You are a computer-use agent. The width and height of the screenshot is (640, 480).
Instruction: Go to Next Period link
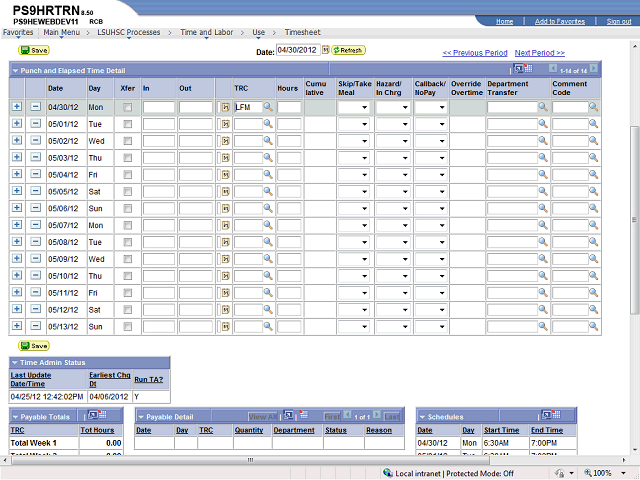(x=539, y=53)
